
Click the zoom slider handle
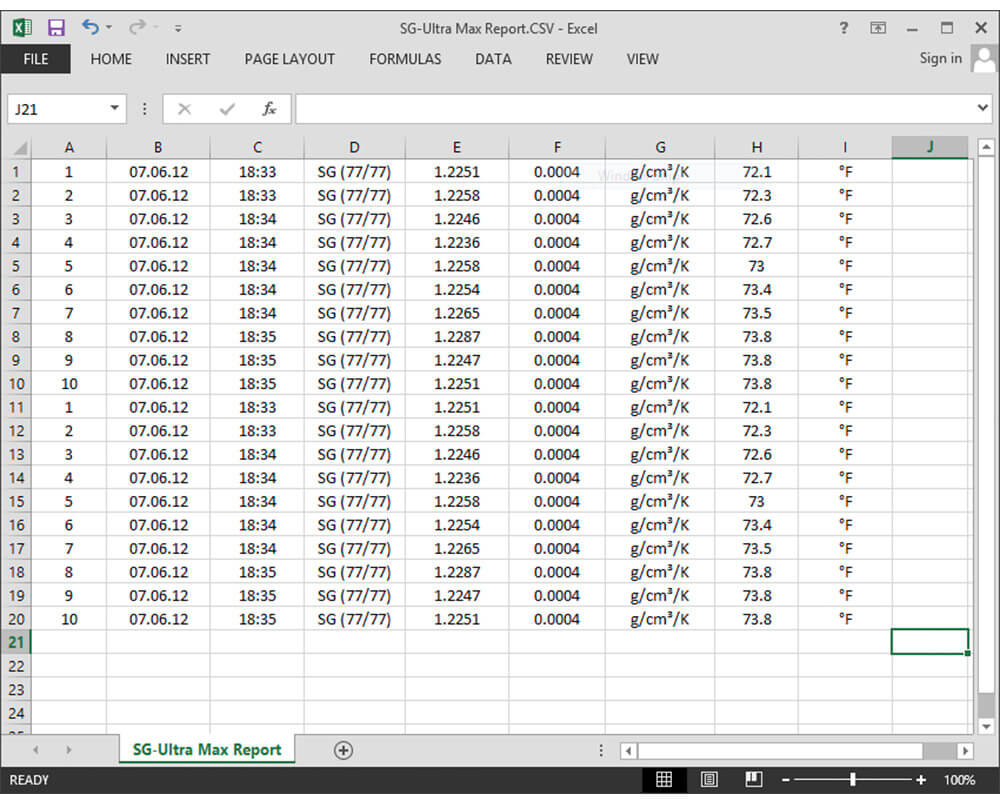[853, 780]
